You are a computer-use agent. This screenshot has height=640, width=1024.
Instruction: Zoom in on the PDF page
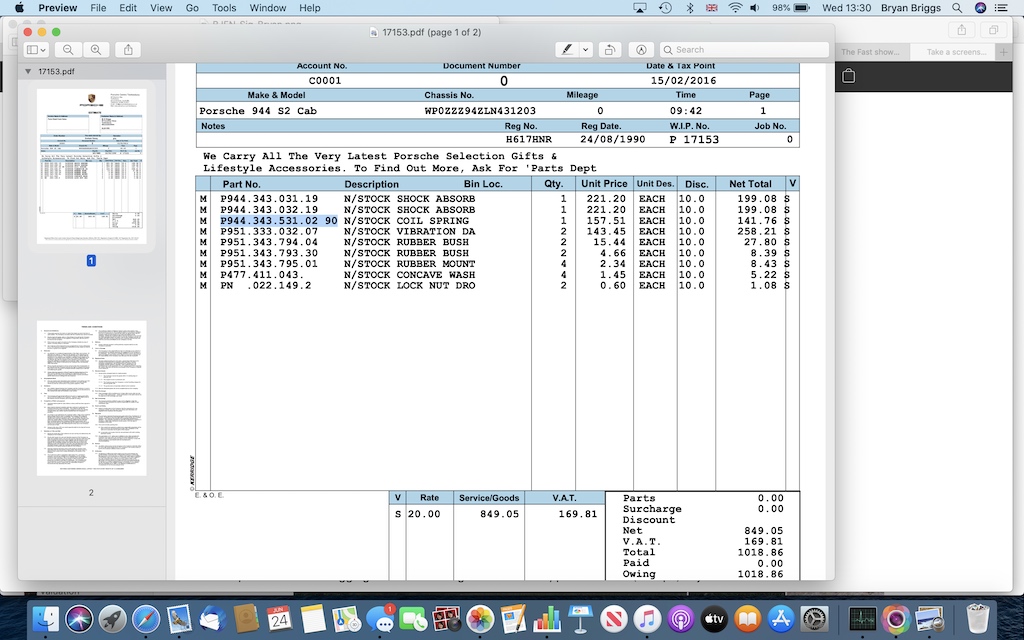(96, 50)
